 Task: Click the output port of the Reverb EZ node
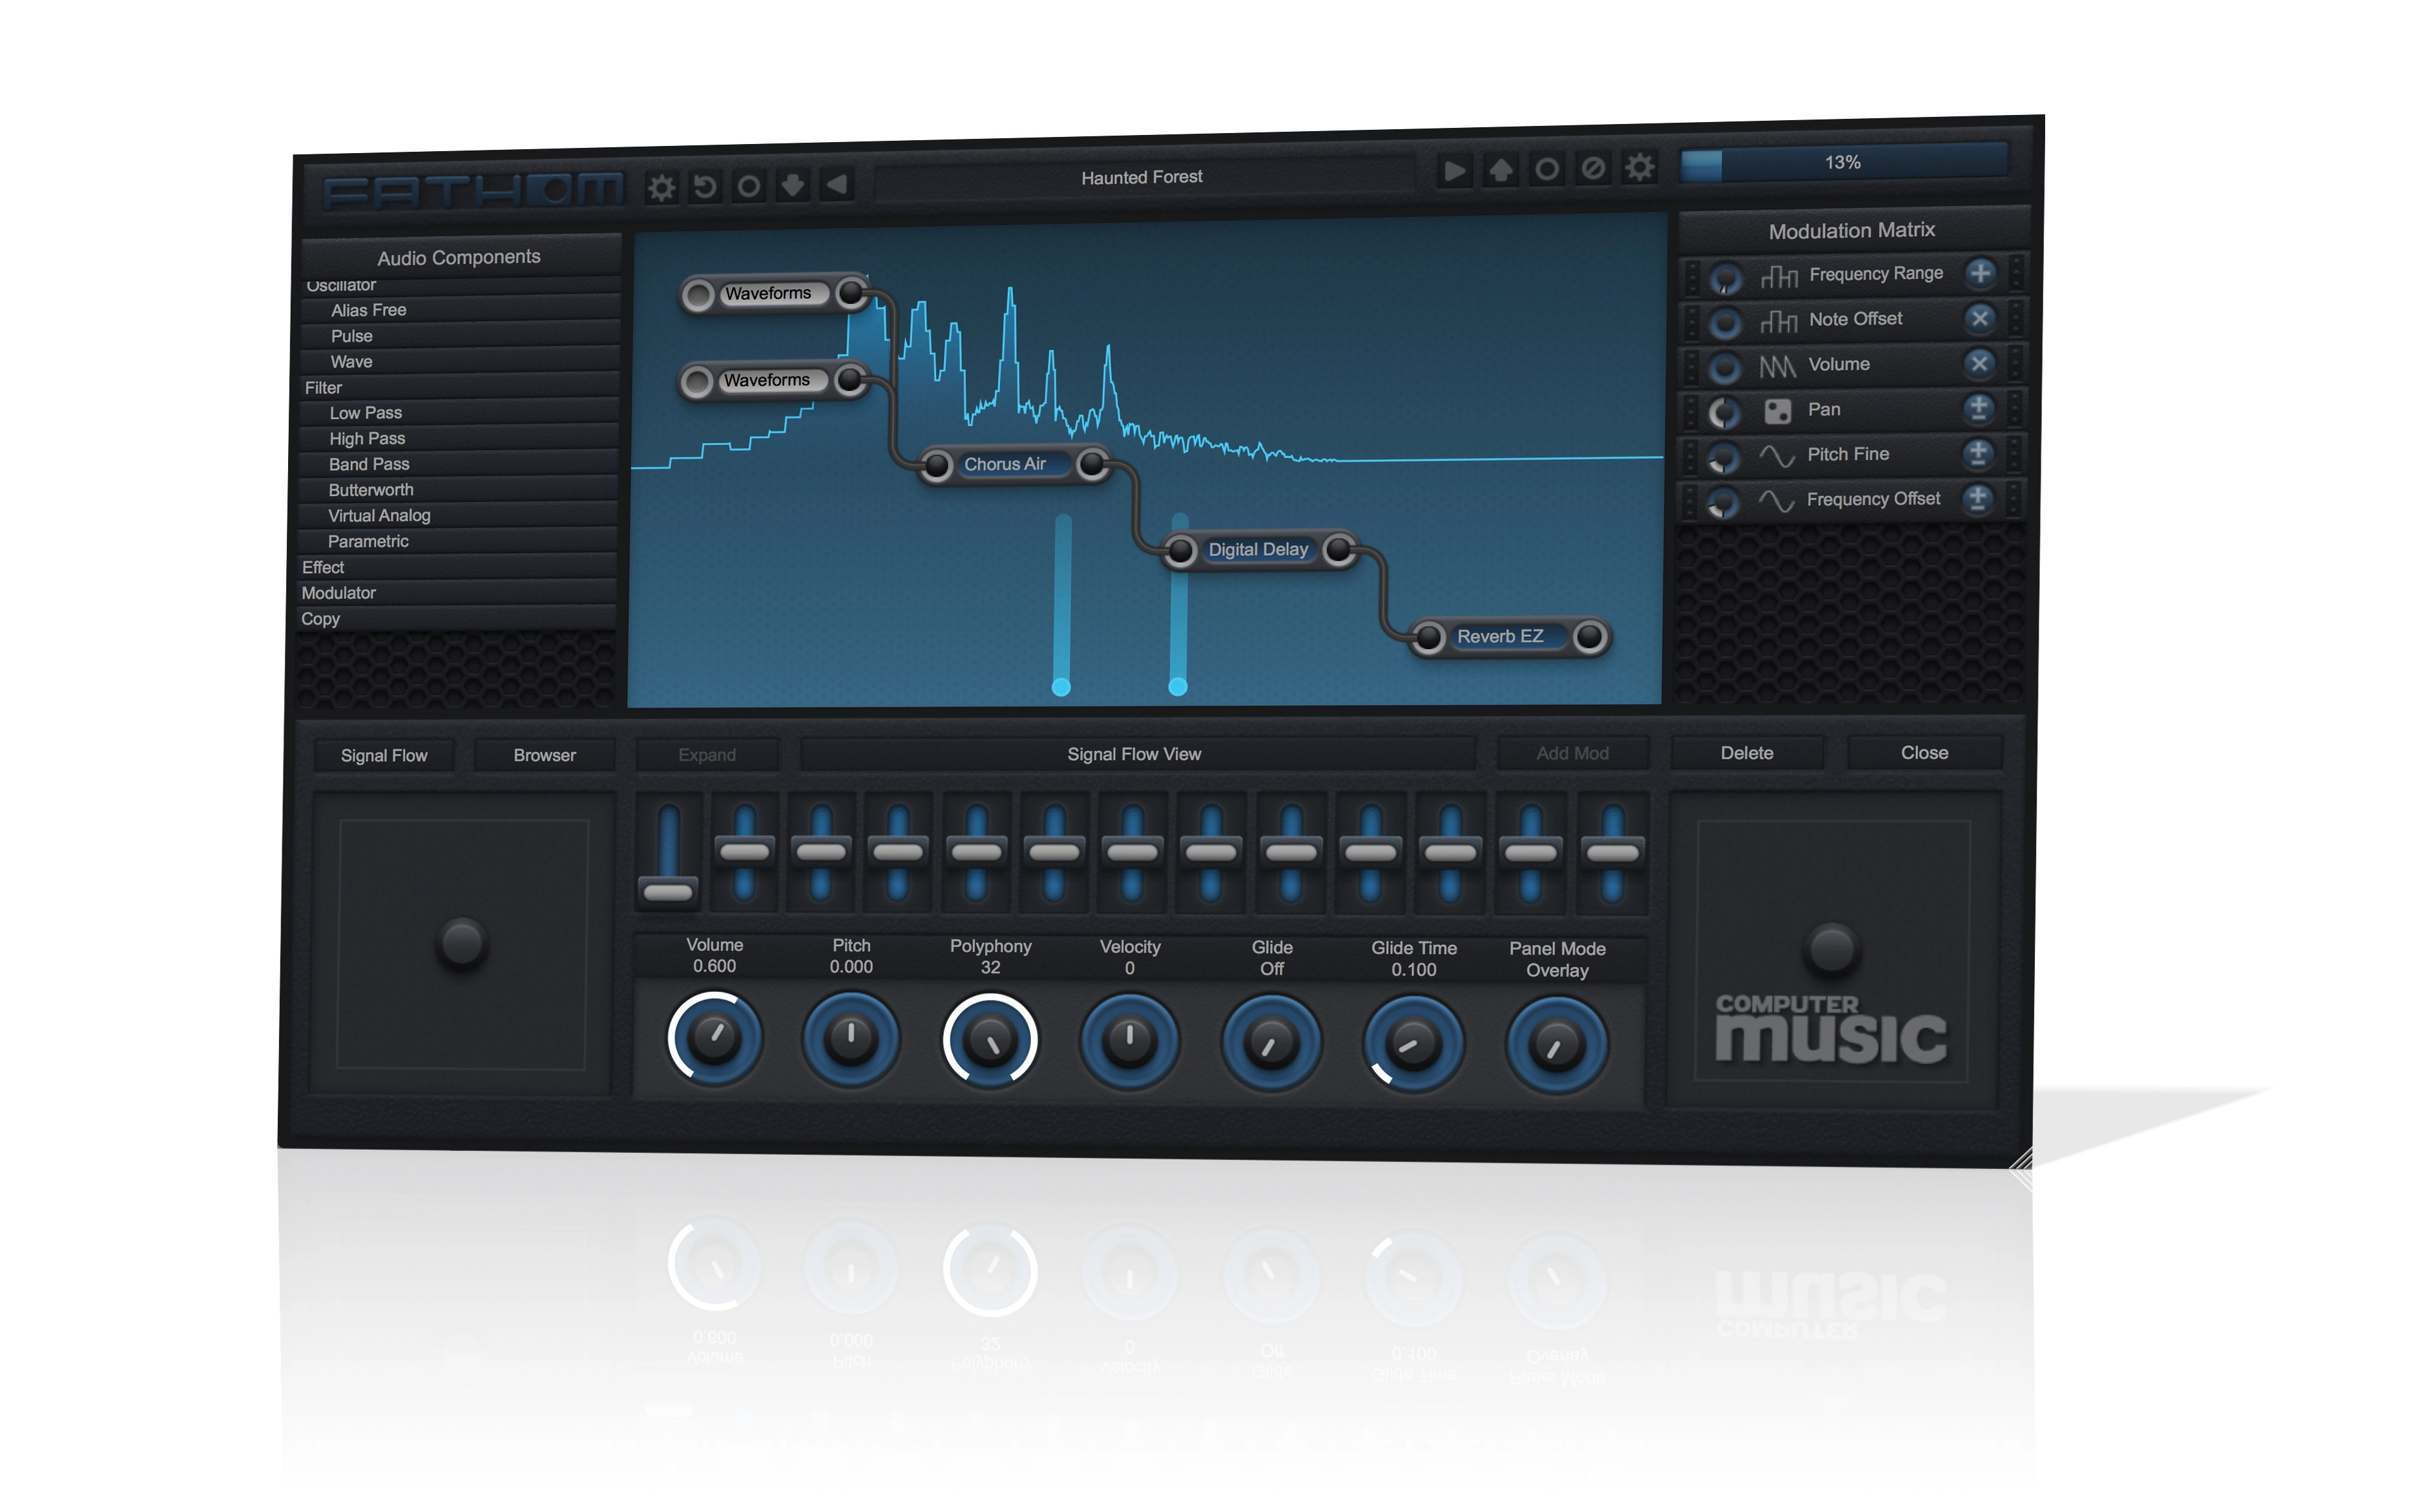tap(1590, 636)
